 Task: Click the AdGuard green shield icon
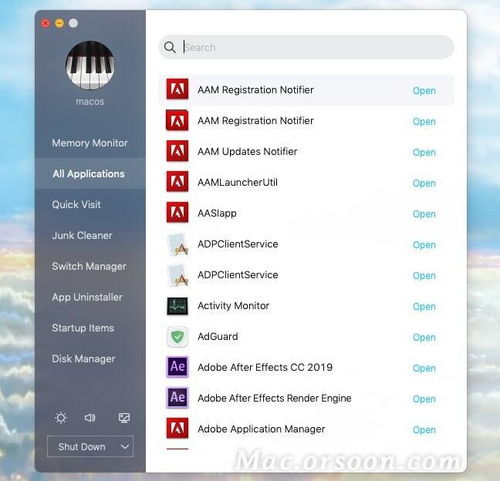[177, 337]
